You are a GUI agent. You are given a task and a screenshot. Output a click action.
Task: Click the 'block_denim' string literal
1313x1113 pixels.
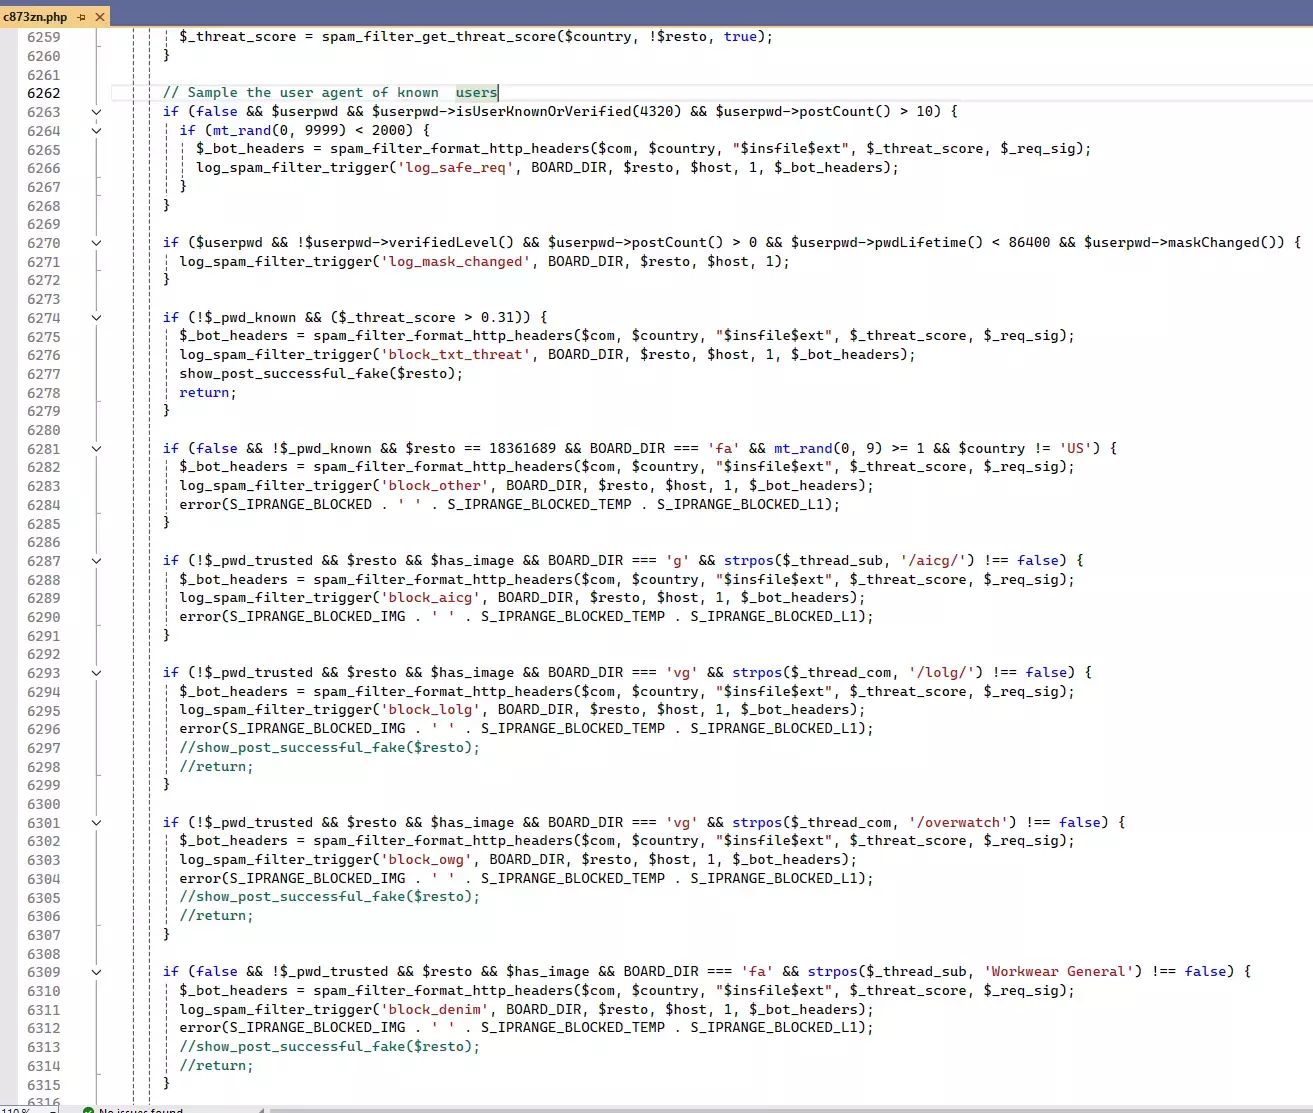pos(435,1009)
